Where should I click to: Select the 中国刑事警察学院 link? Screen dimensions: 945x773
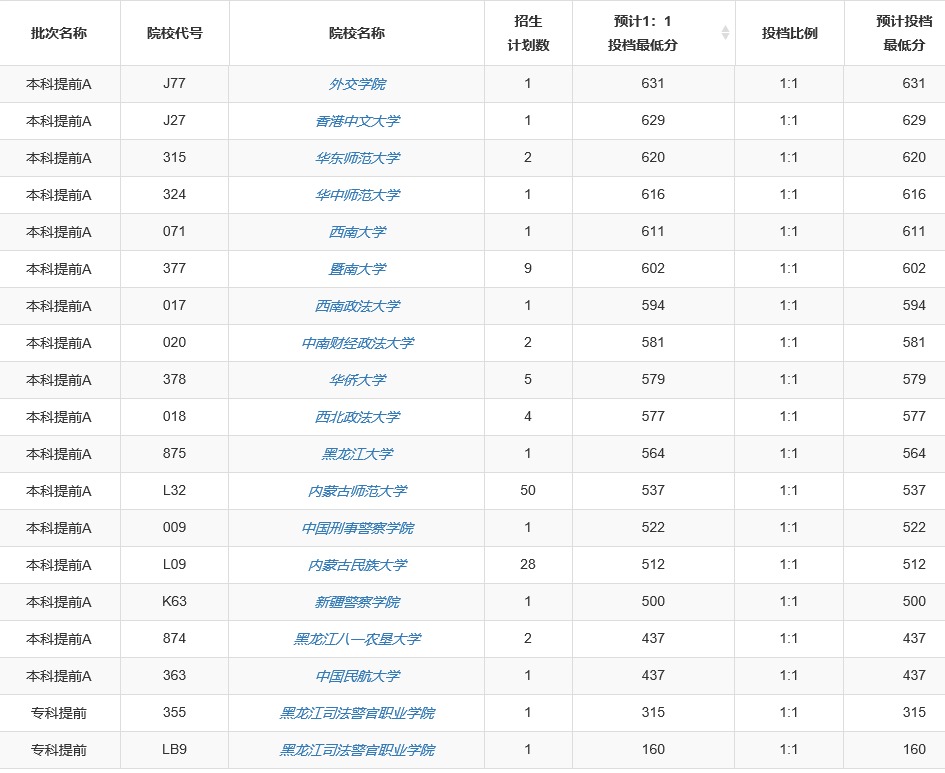point(357,528)
